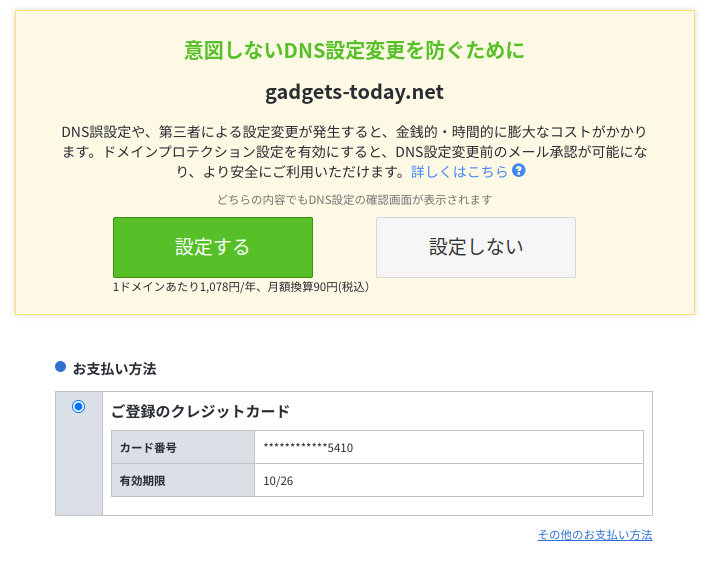Click the green 意図しないDNS設定変更を防ぐために heading
Viewport: 708px width, 563px height.
tap(354, 50)
